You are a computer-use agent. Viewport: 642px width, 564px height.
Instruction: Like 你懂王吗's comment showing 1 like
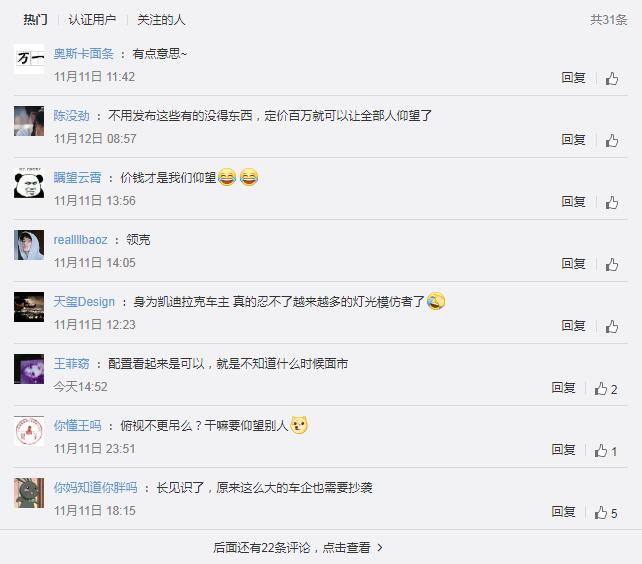coord(606,451)
